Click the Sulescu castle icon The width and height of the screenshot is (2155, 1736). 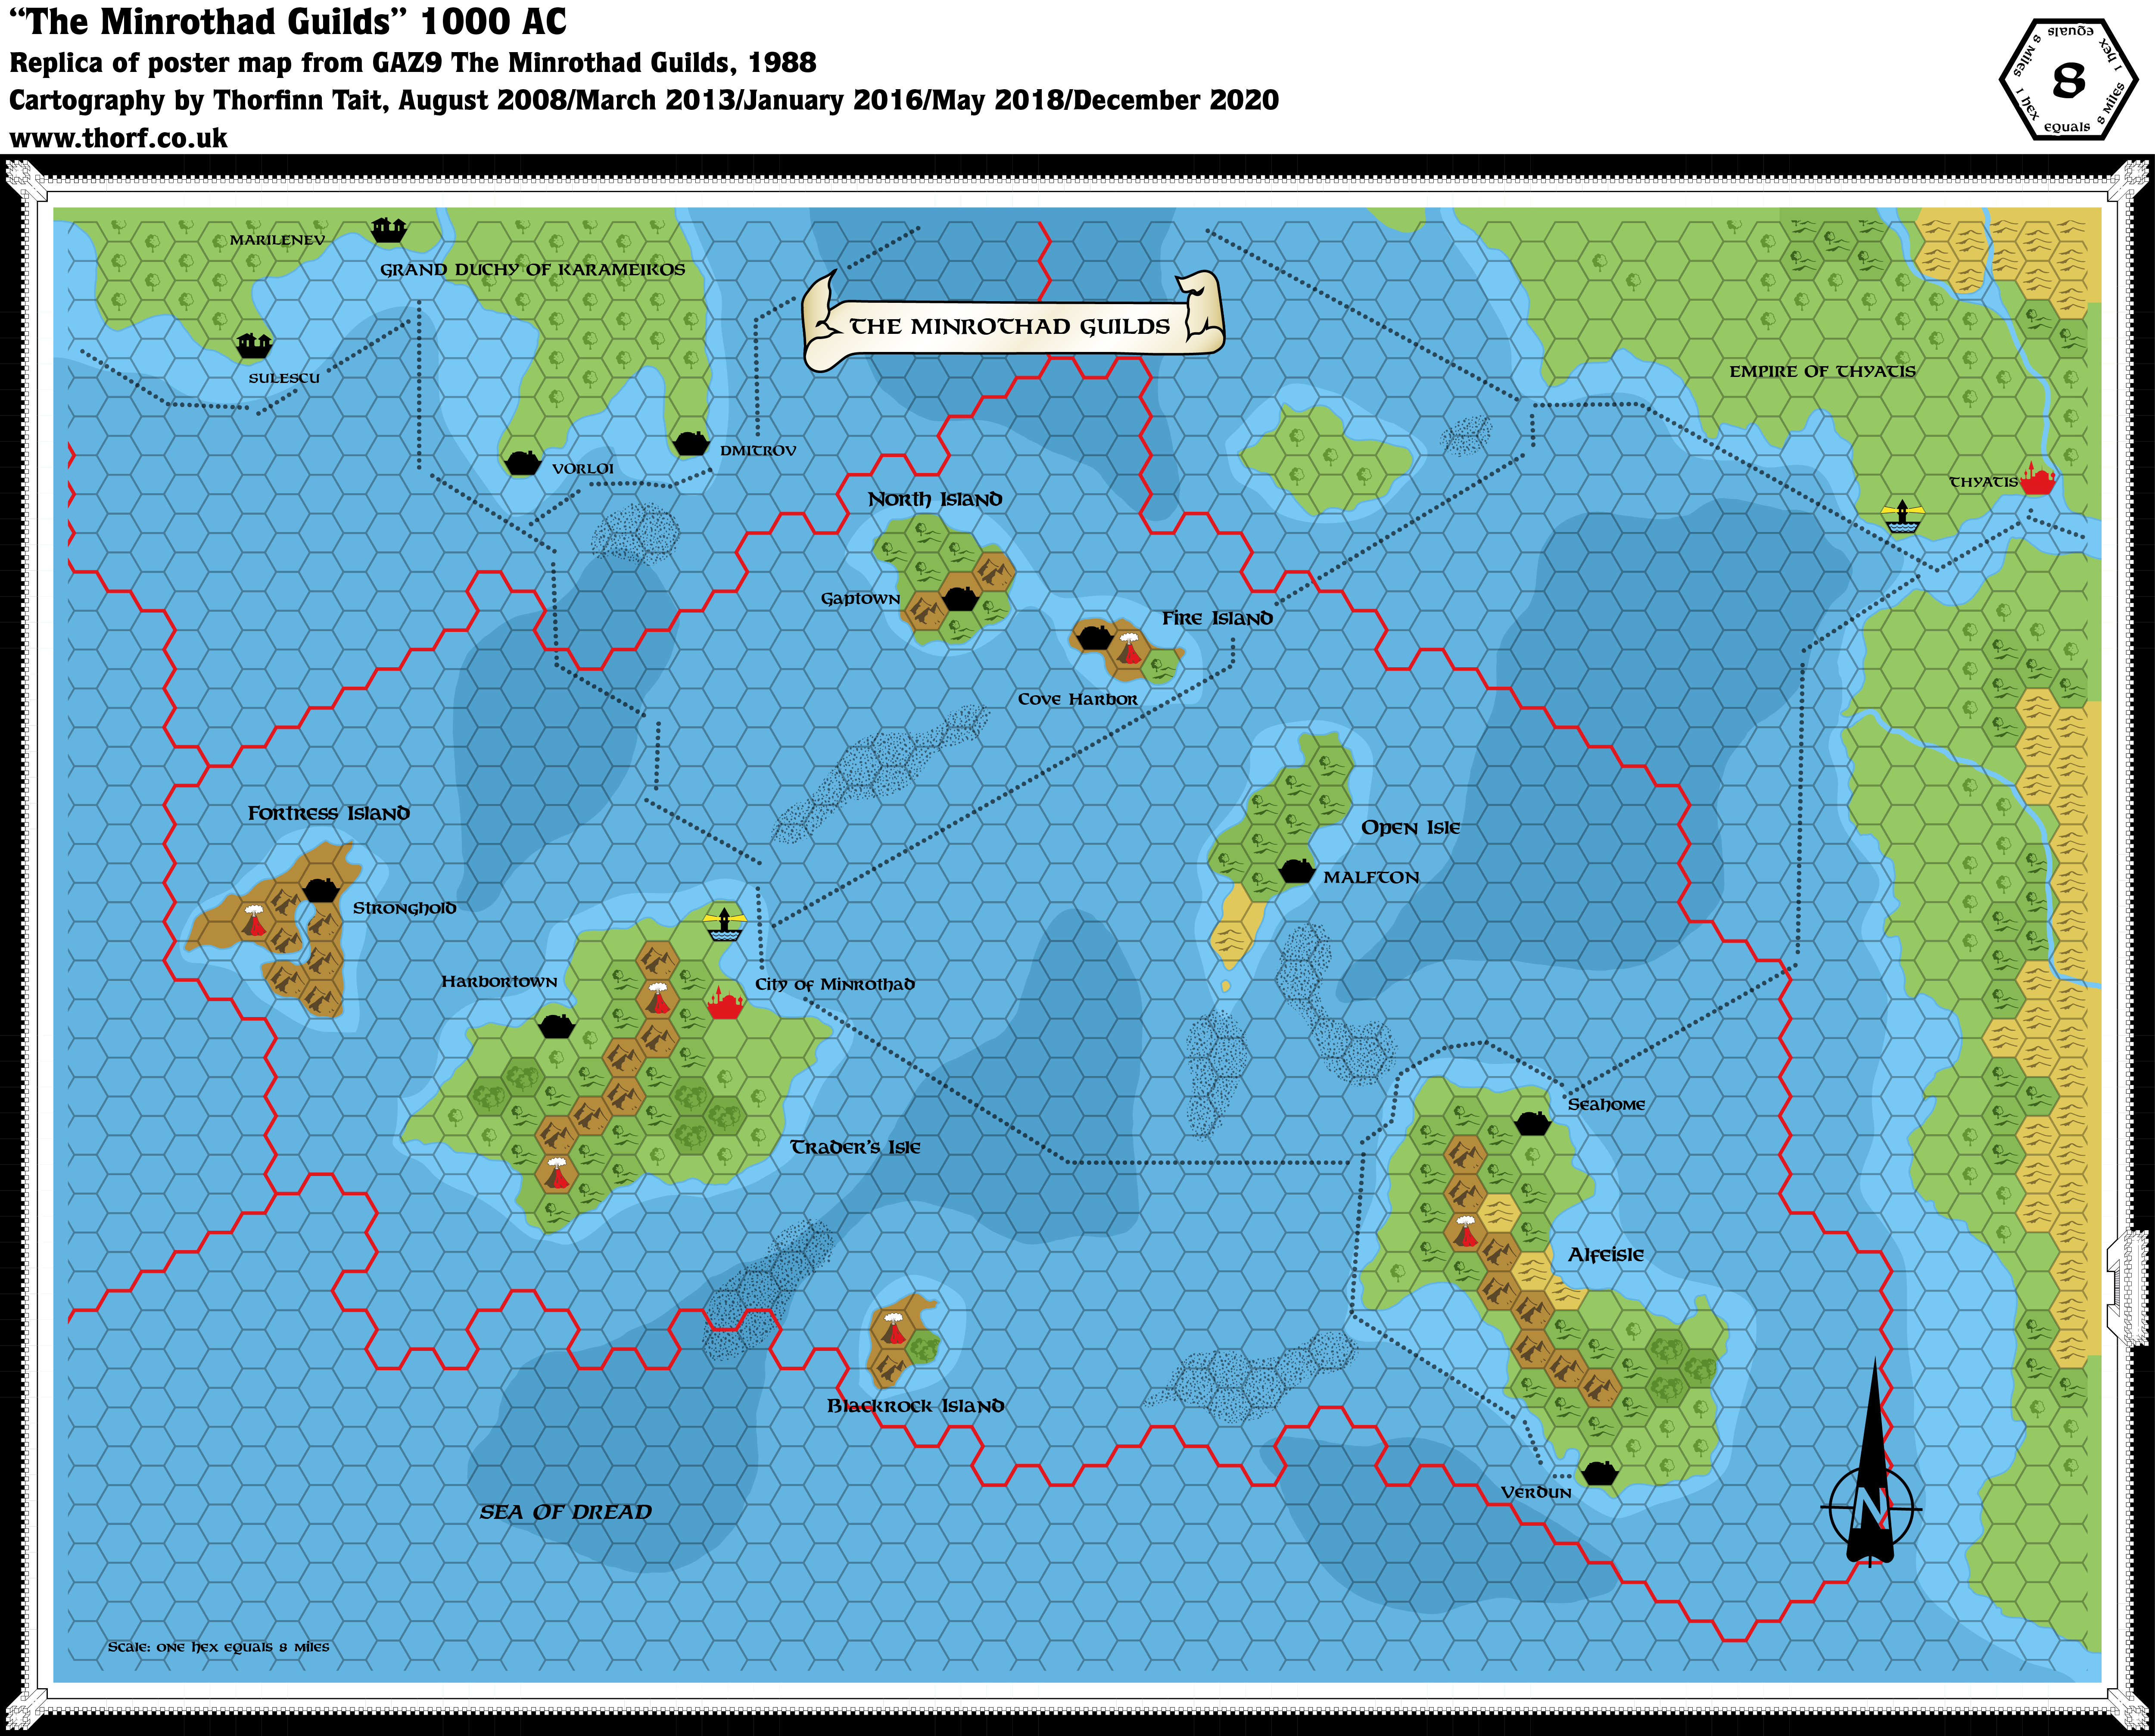point(254,346)
